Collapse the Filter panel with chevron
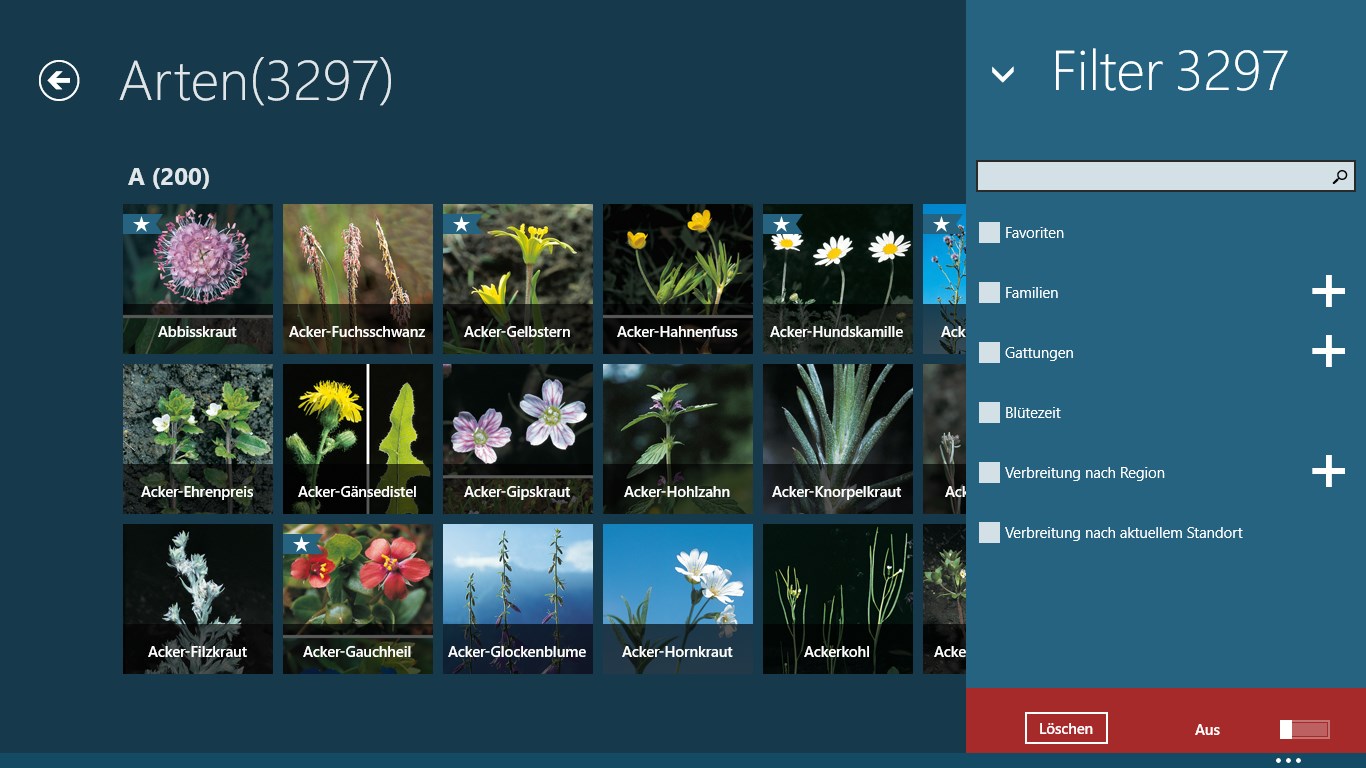This screenshot has height=768, width=1366. coord(1002,74)
